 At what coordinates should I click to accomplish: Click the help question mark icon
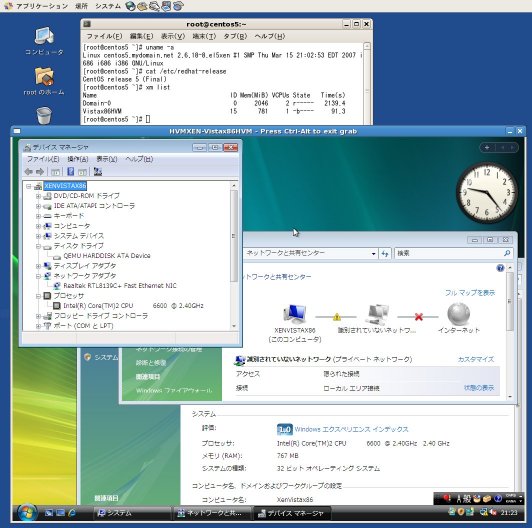(500, 268)
